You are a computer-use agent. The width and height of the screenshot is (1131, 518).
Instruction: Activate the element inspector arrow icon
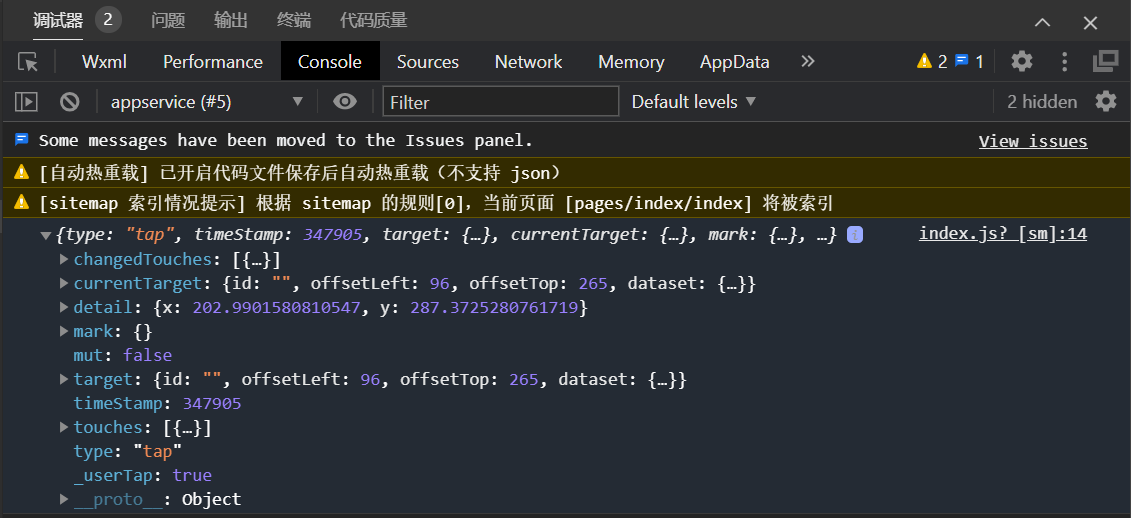tap(27, 62)
